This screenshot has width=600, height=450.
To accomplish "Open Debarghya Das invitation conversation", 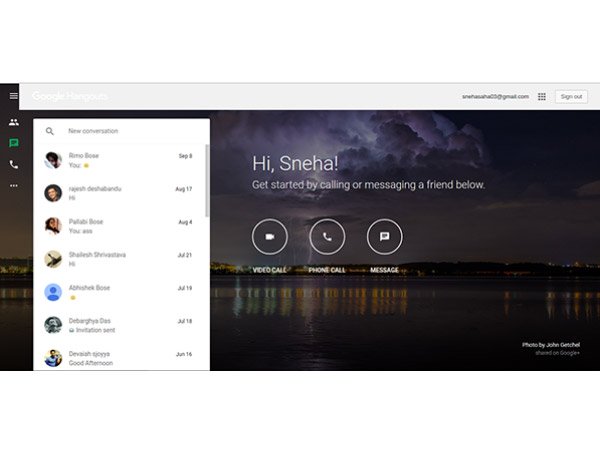I will pyautogui.click(x=120, y=325).
